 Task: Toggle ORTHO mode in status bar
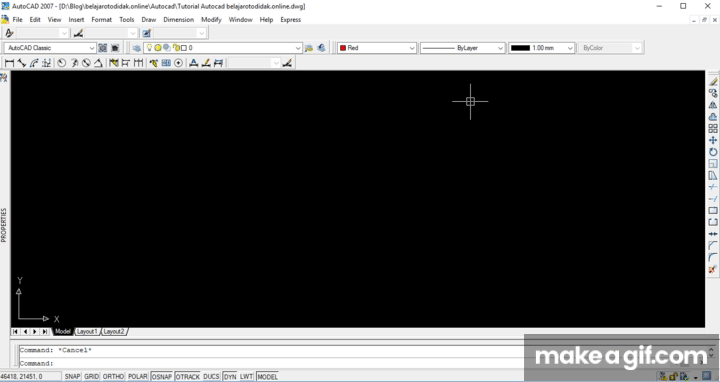[x=113, y=376]
